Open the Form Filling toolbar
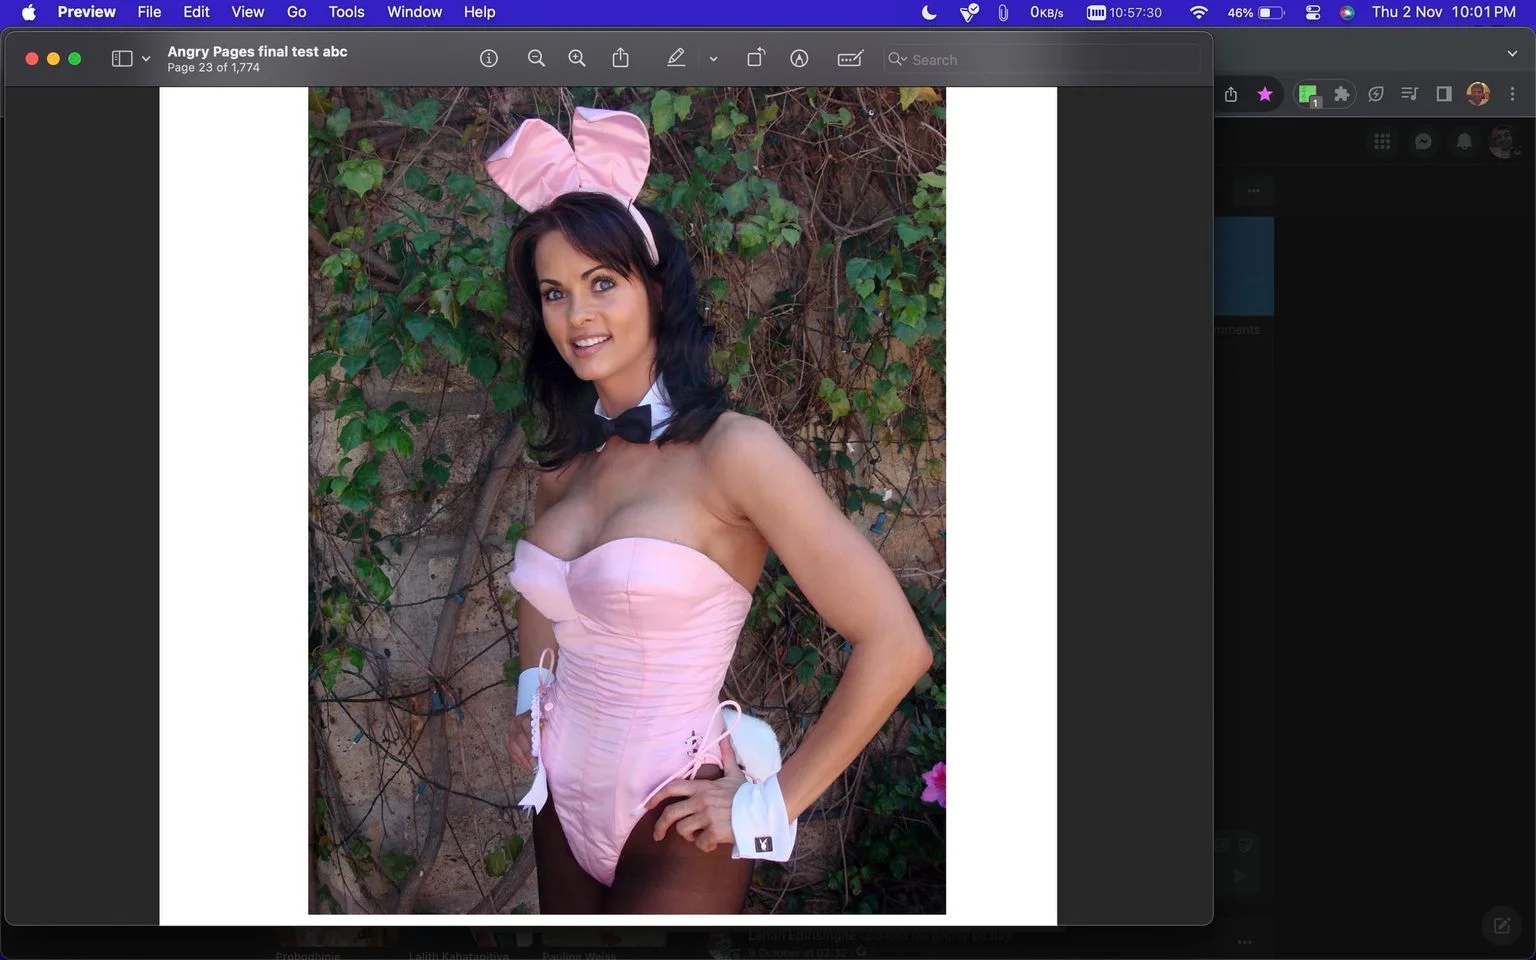 point(850,59)
